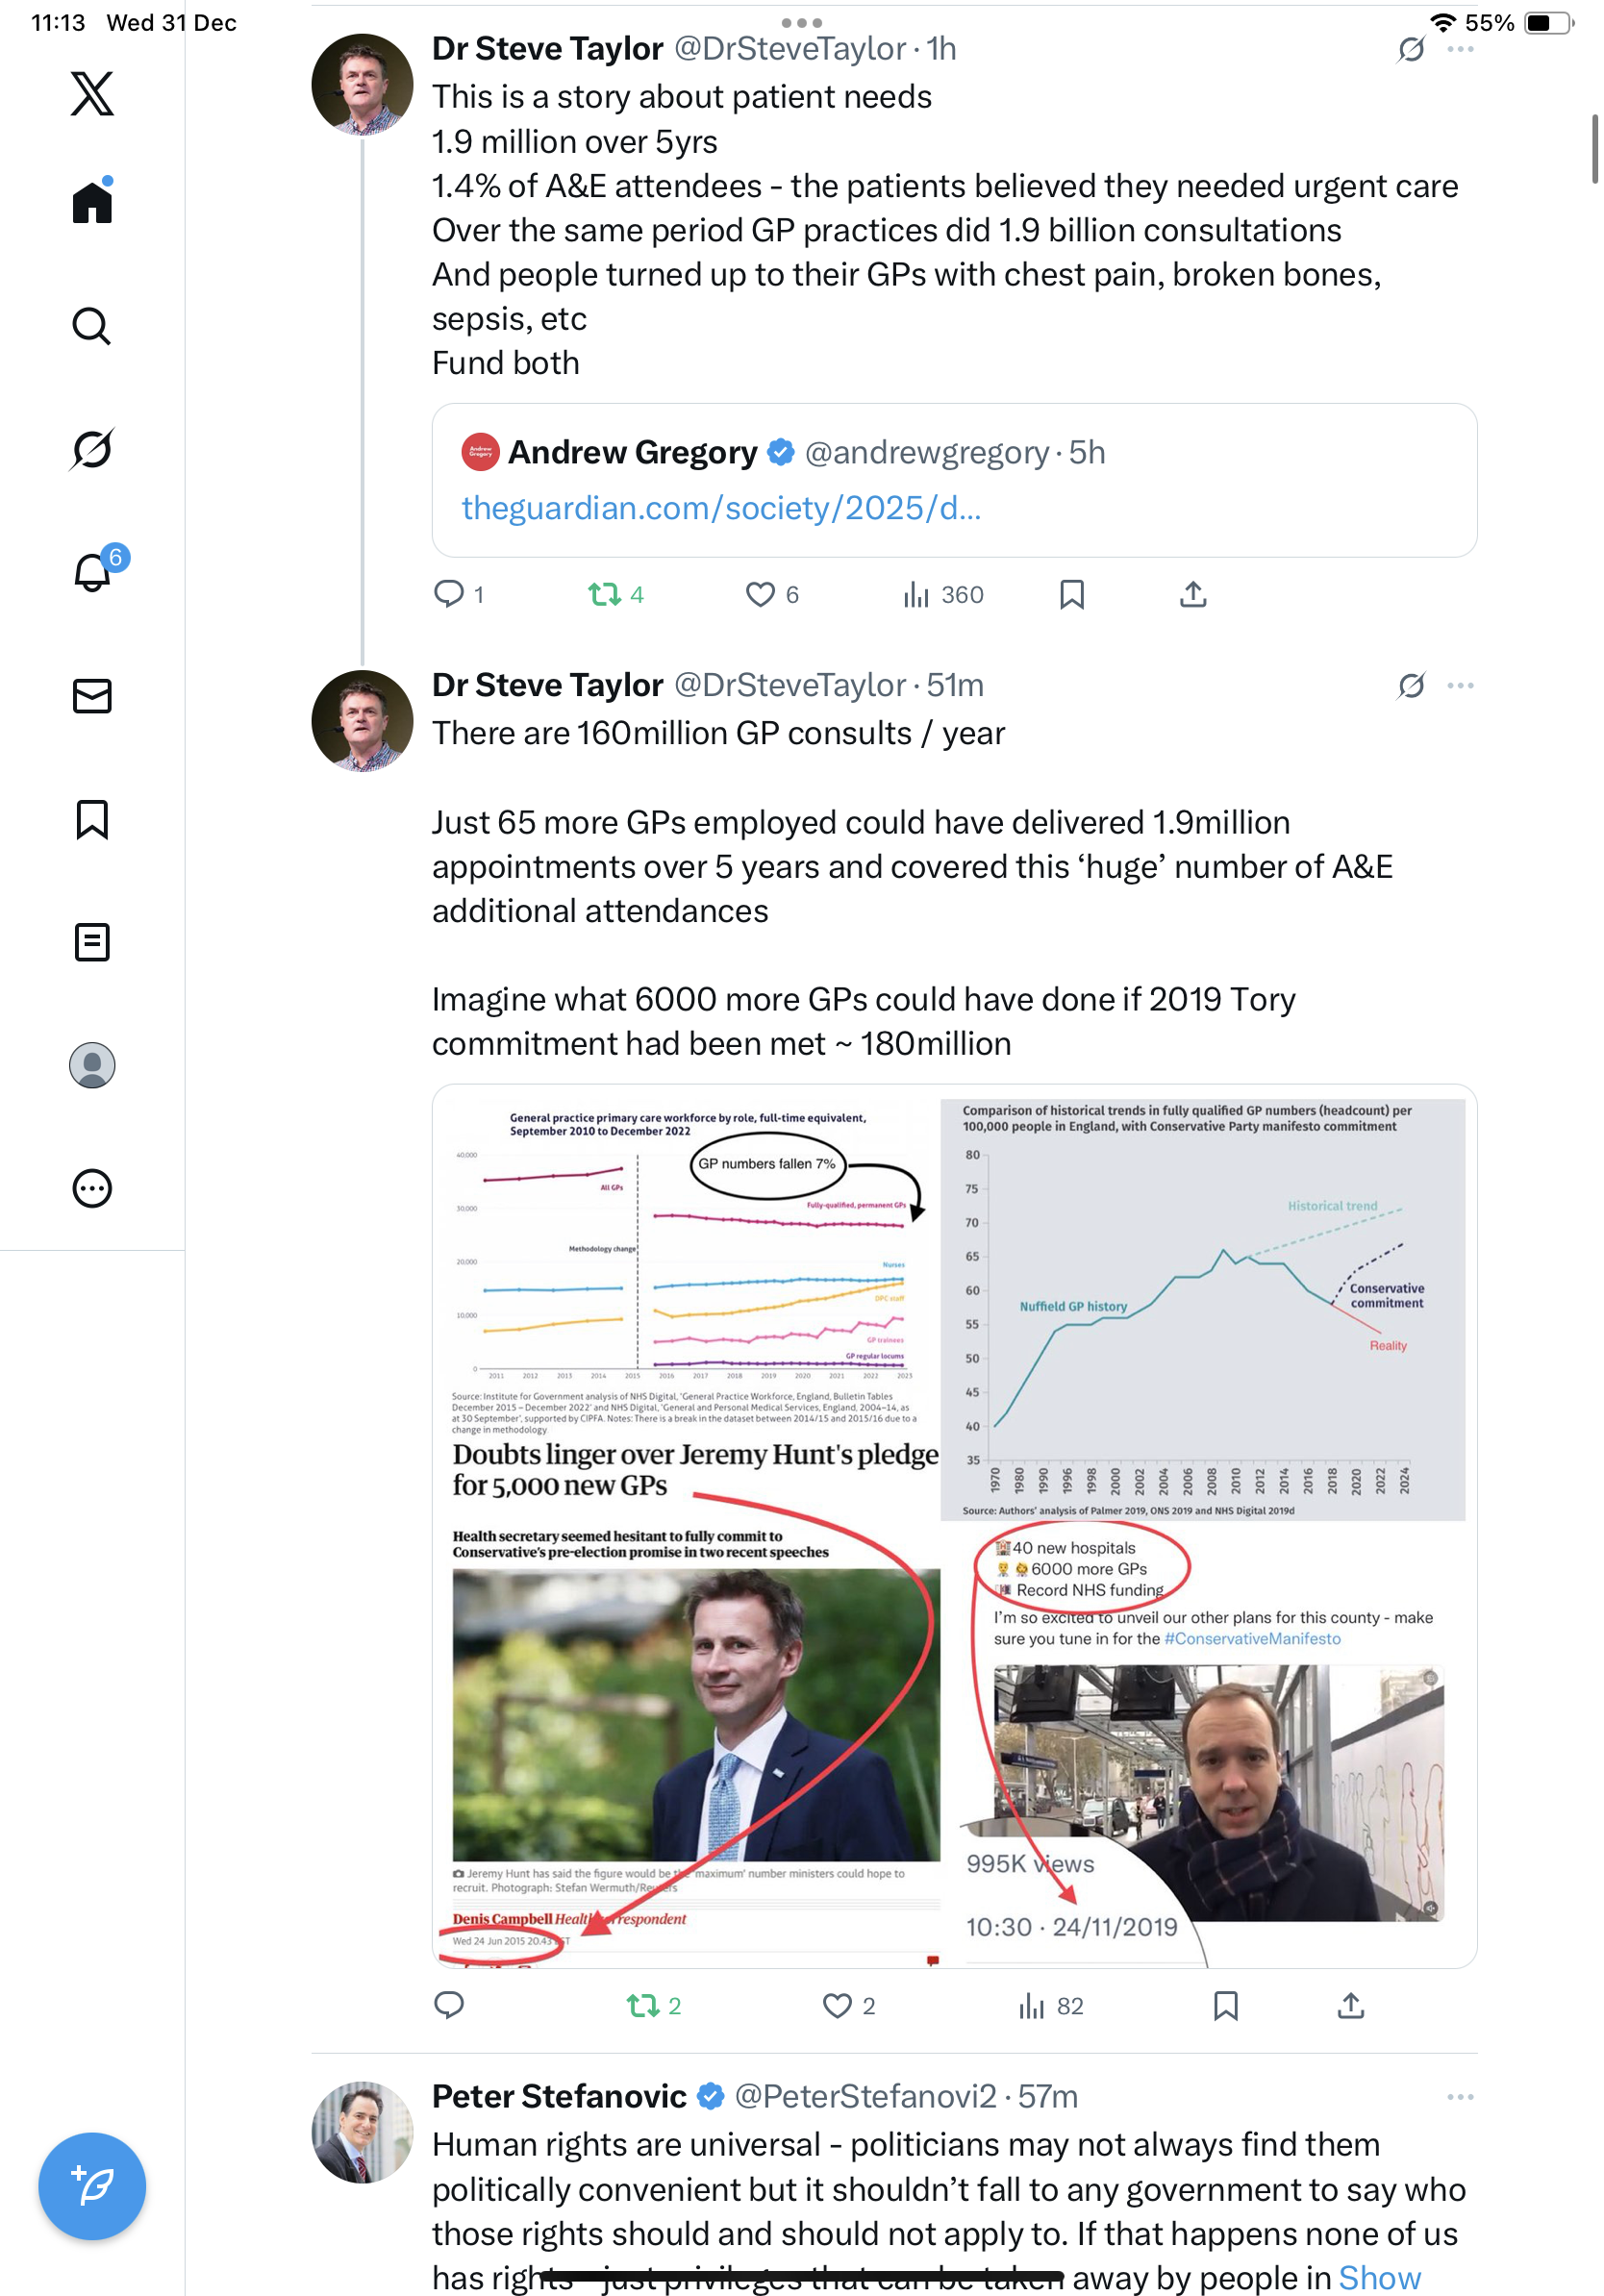Expand the More circle menu in sidebar
This screenshot has height=2296, width=1604.
[x=92, y=1188]
